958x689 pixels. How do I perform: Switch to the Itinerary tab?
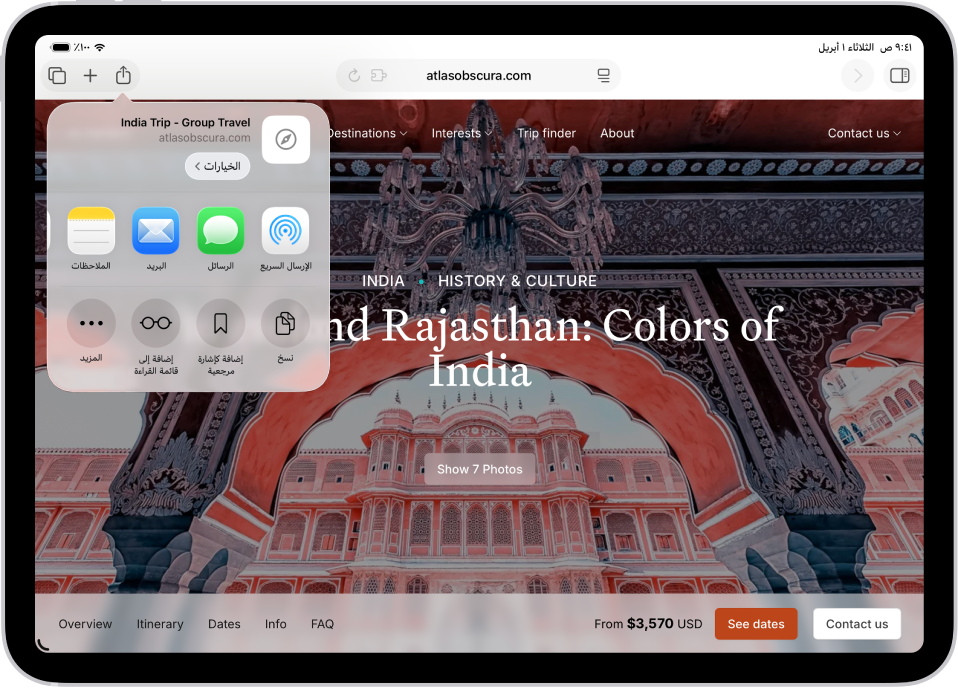160,624
